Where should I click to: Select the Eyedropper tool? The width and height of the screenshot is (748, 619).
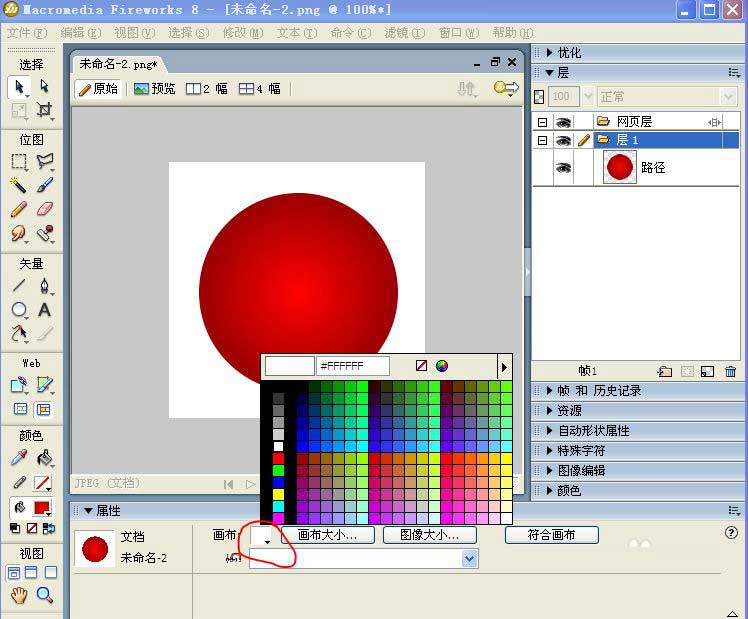point(19,459)
